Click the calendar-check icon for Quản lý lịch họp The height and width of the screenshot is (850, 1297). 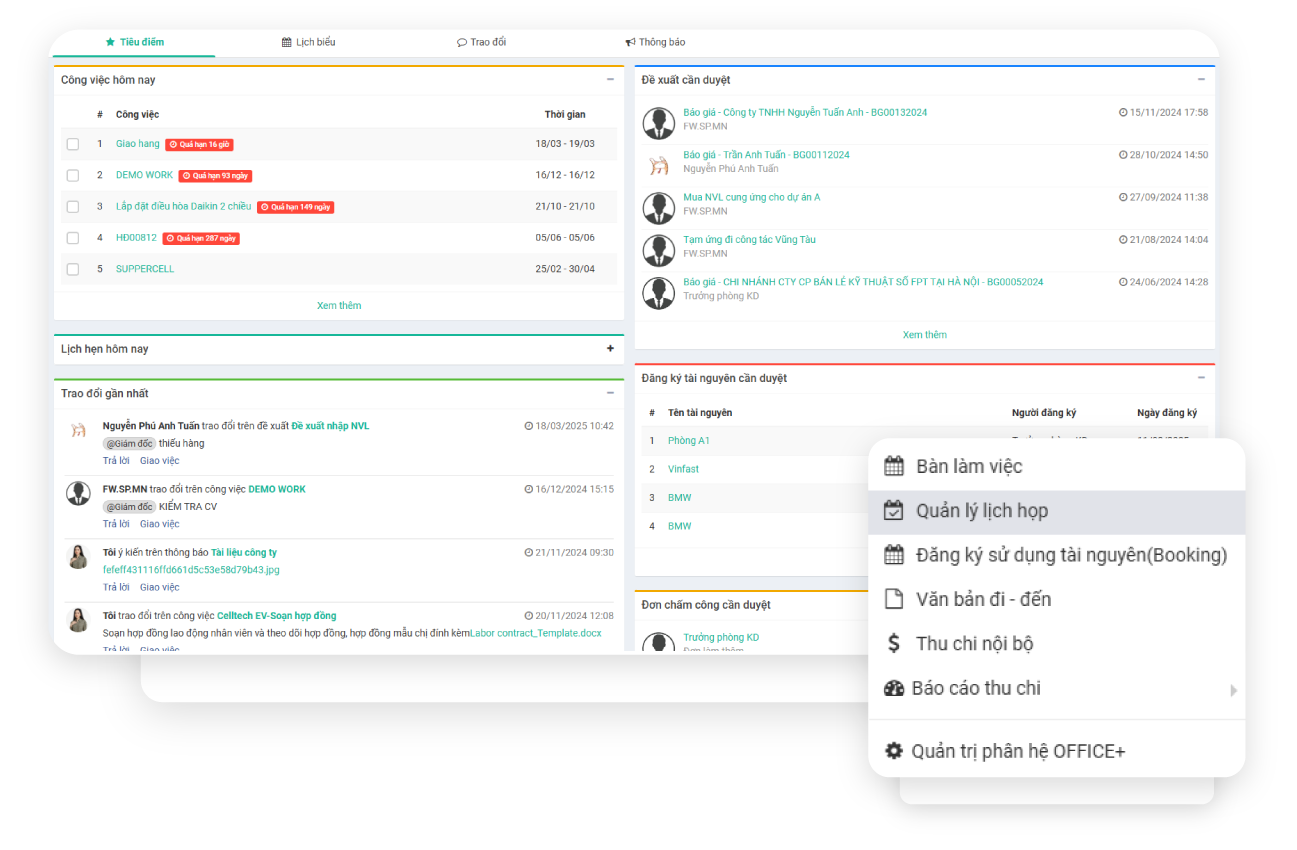894,511
